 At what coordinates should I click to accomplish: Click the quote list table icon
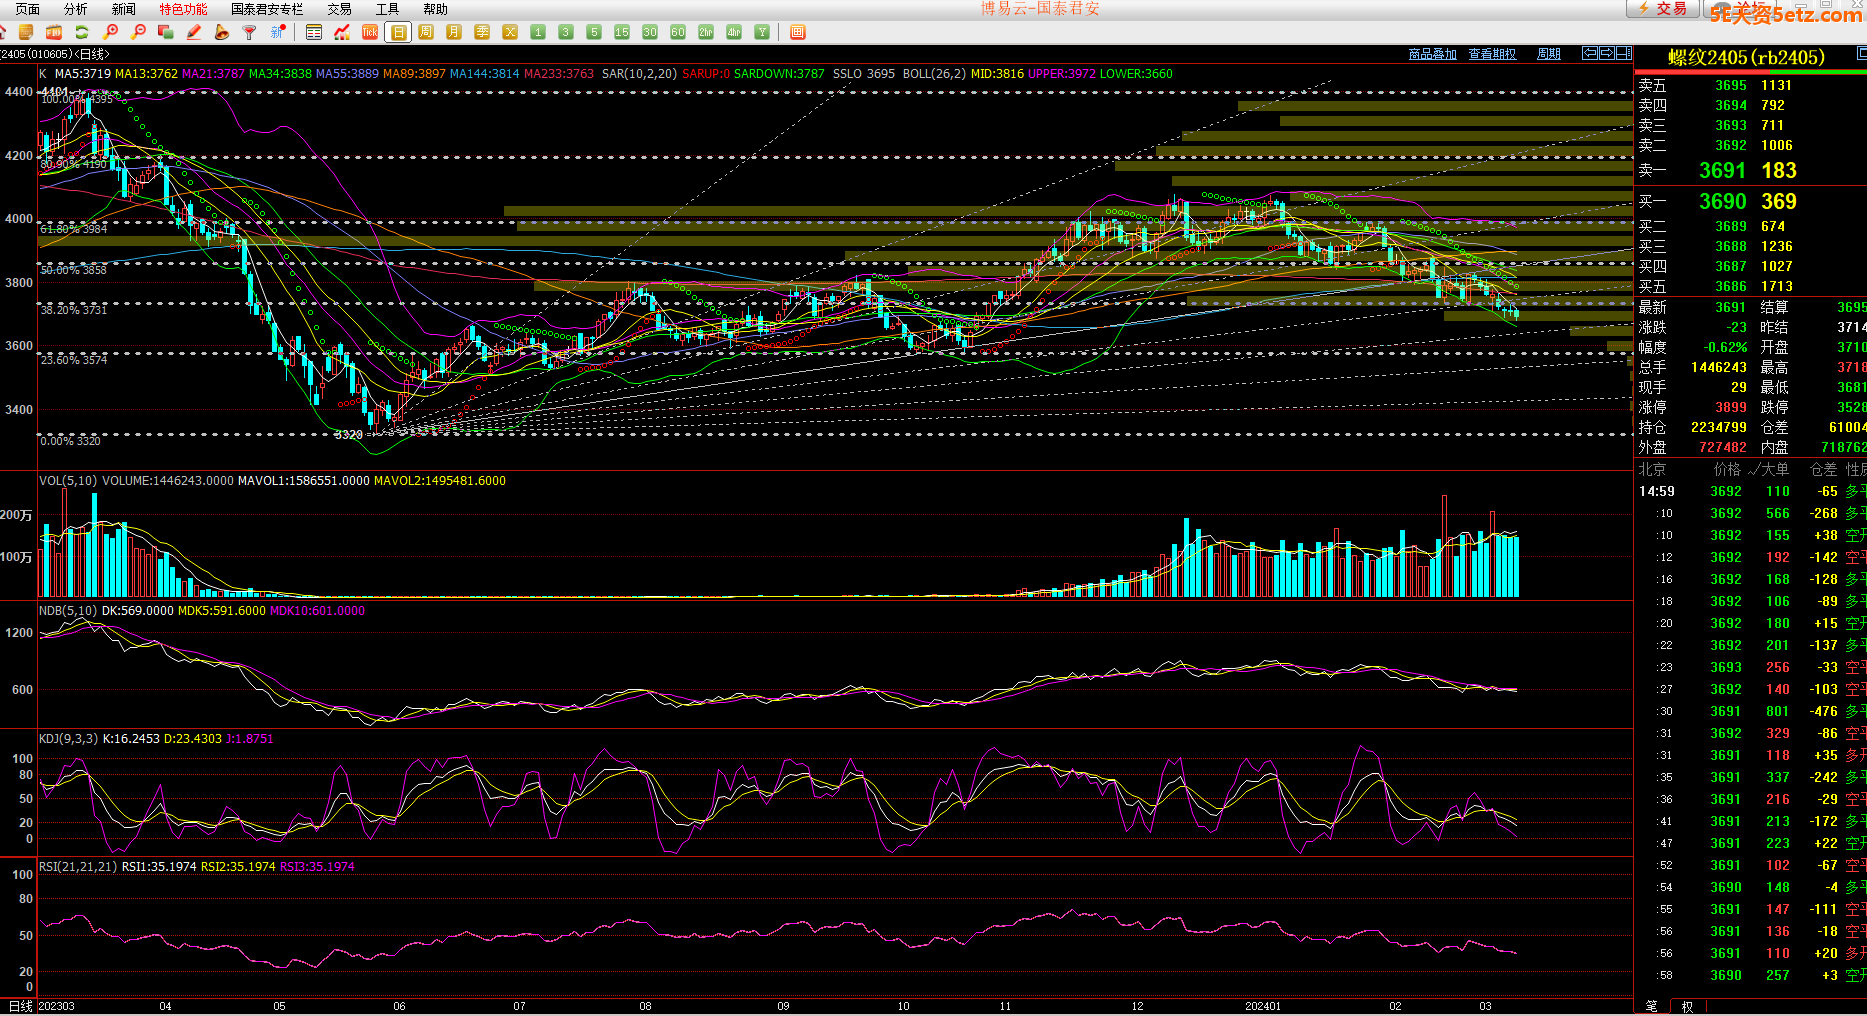coord(314,32)
